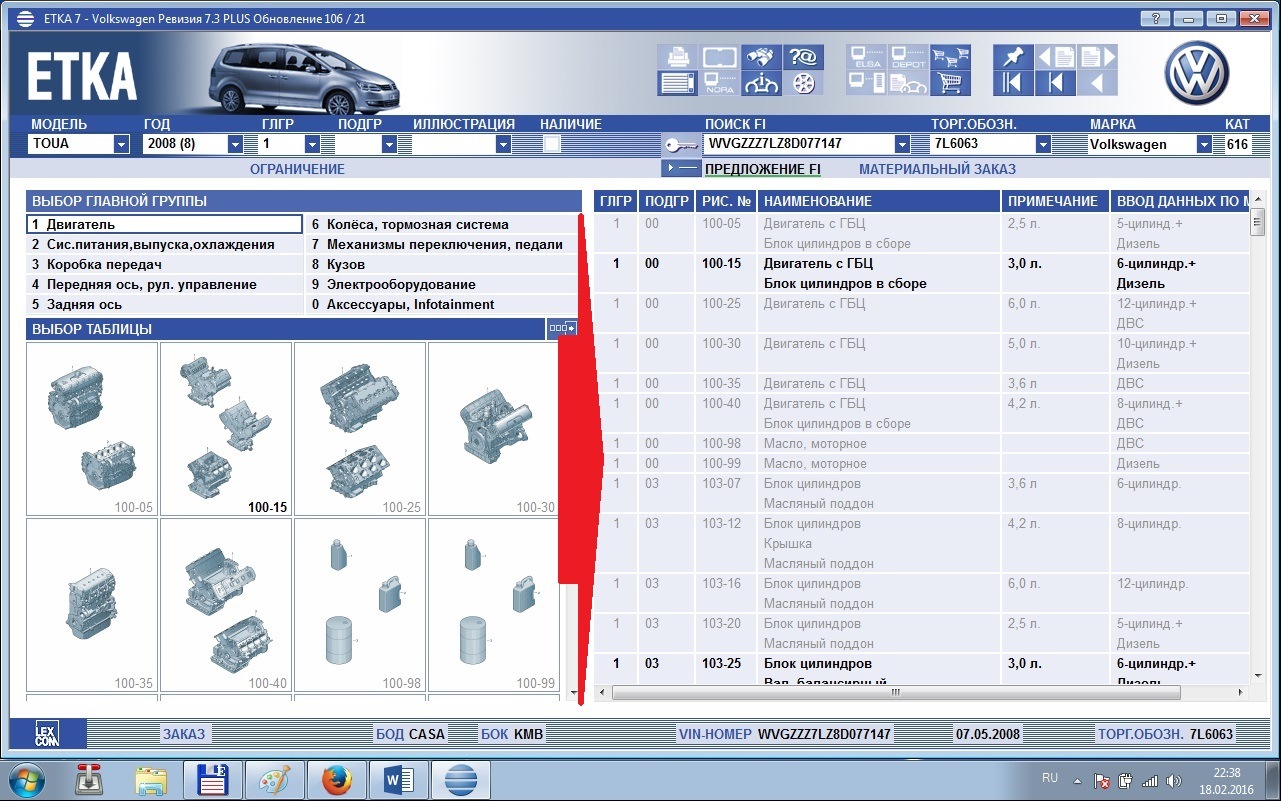Open the NORA connection icon

click(x=719, y=84)
